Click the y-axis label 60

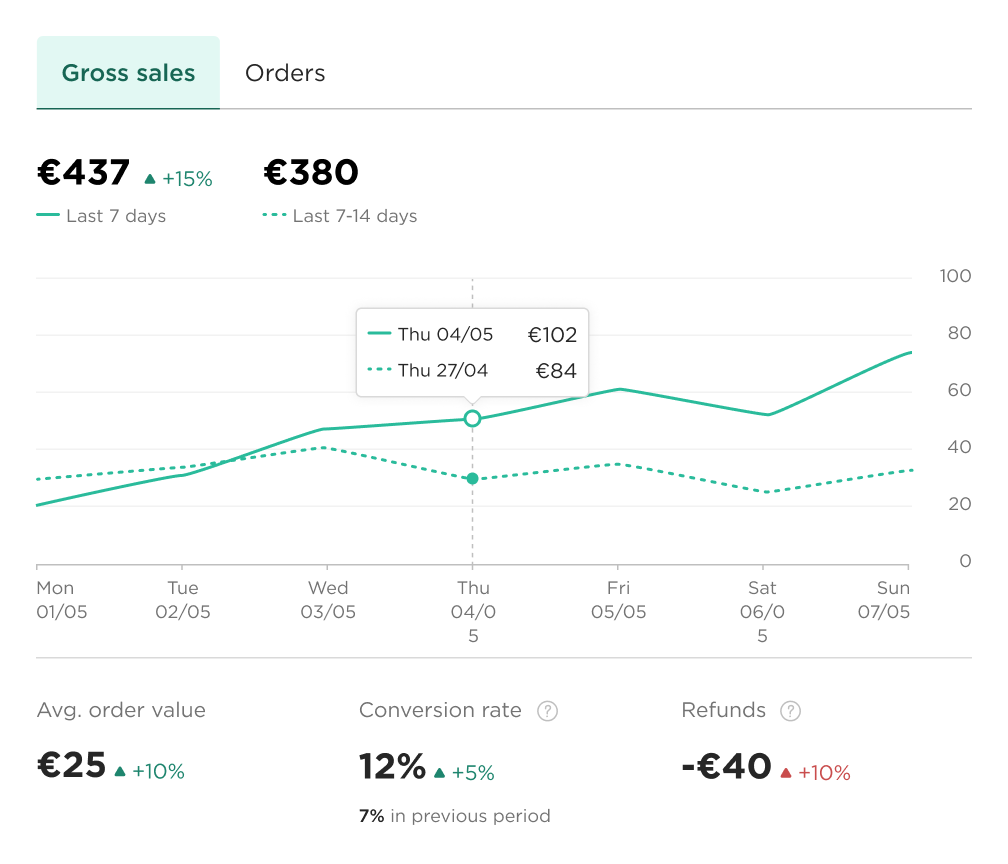click(x=959, y=390)
